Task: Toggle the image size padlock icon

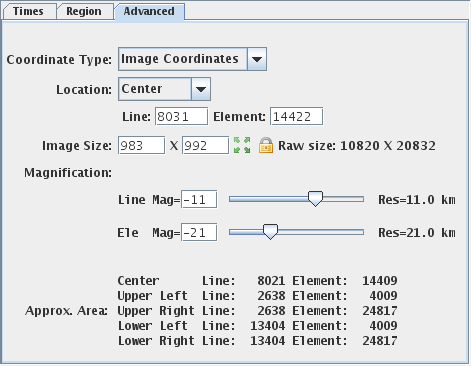Action: click(x=266, y=145)
